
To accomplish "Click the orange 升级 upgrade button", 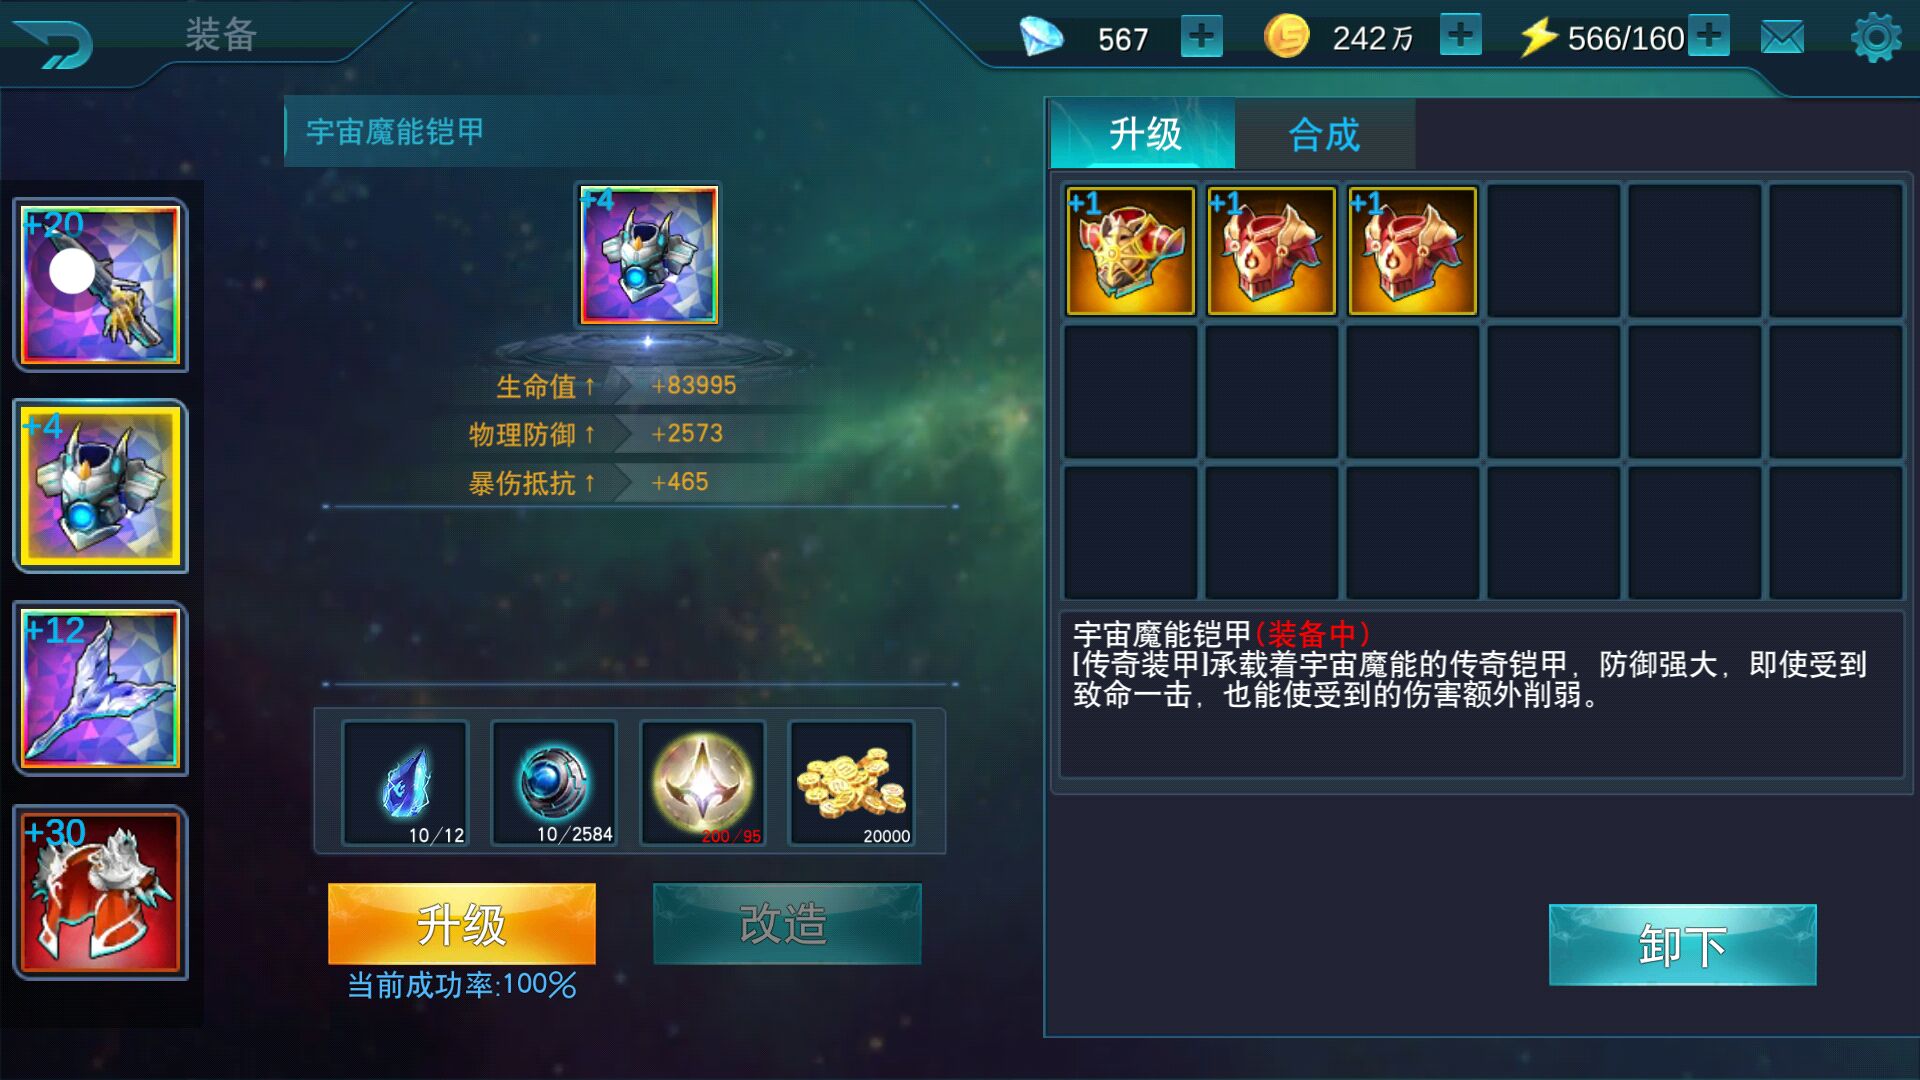I will (462, 924).
